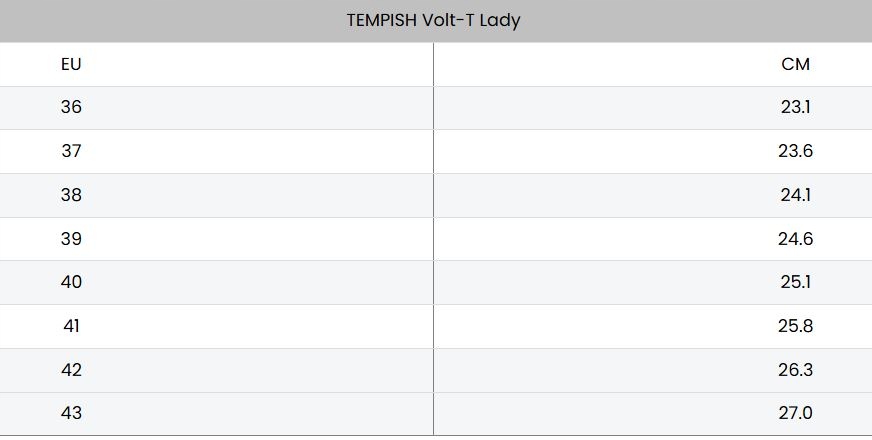Click the 24.1 cm value
The image size is (872, 440).
pyautogui.click(x=795, y=195)
